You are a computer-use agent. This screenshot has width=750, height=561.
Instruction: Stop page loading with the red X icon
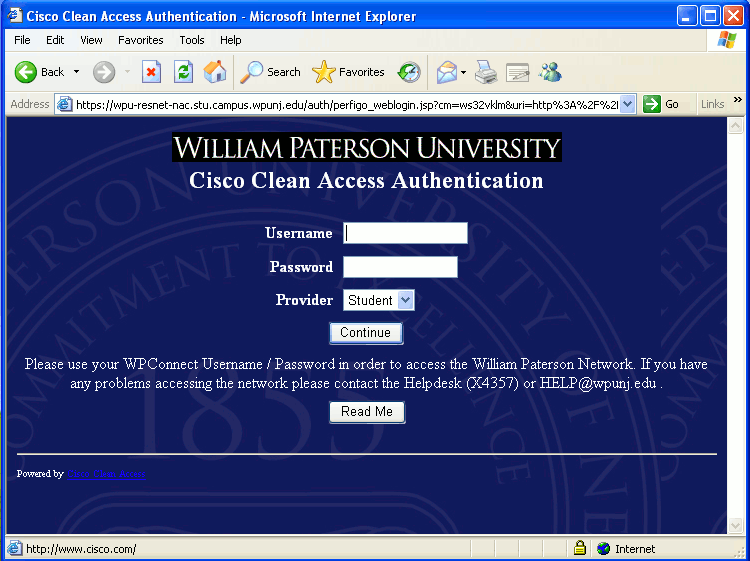(151, 72)
